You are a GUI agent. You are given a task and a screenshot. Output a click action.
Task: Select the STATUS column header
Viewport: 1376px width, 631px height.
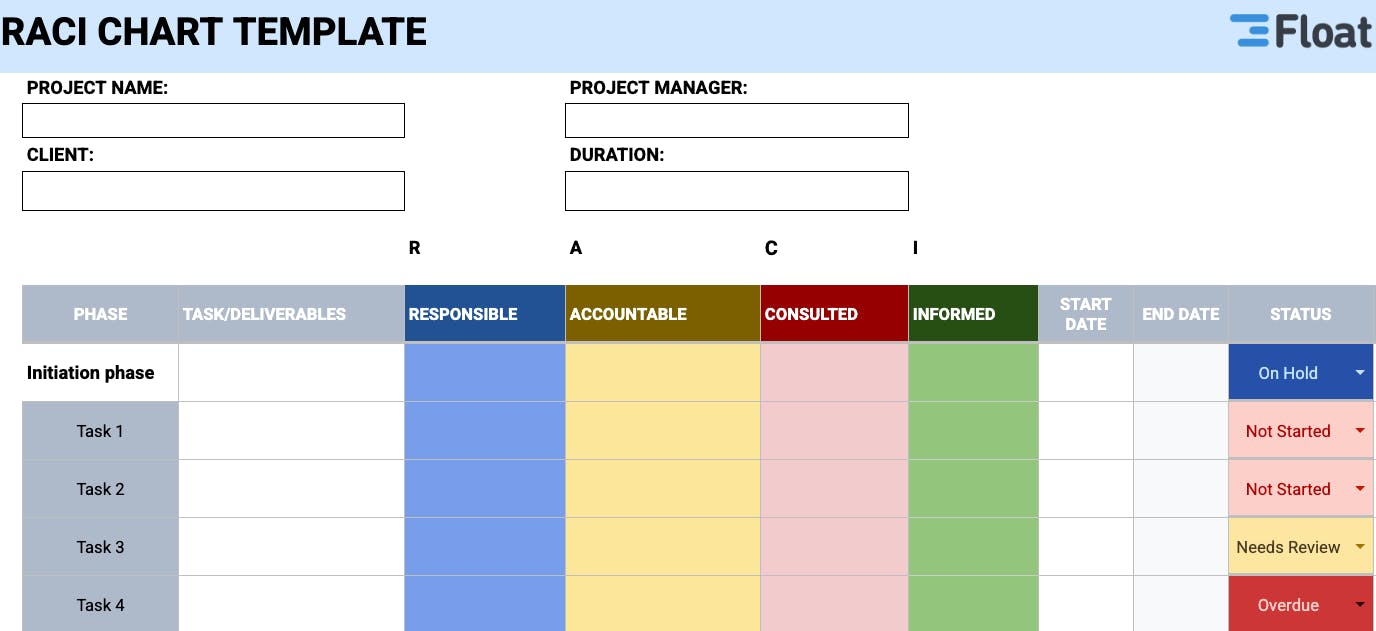(x=1301, y=314)
